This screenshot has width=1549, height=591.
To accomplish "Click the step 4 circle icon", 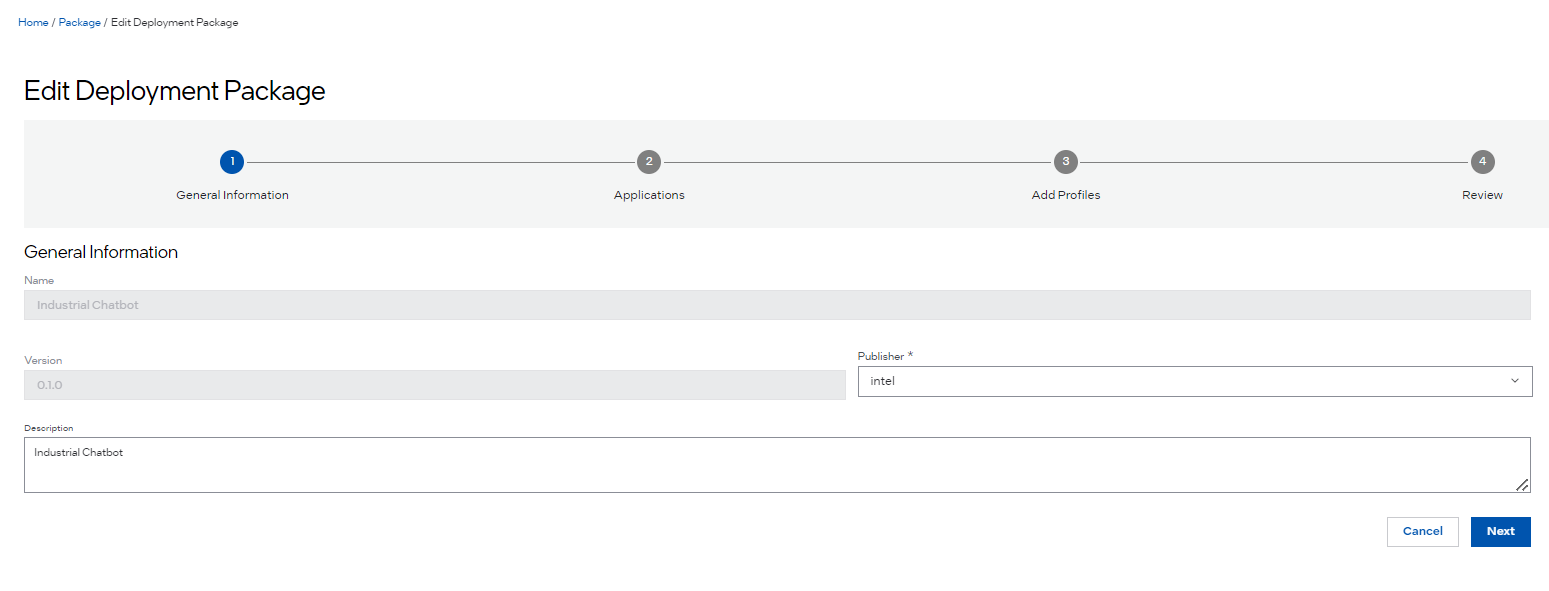I will [x=1482, y=162].
